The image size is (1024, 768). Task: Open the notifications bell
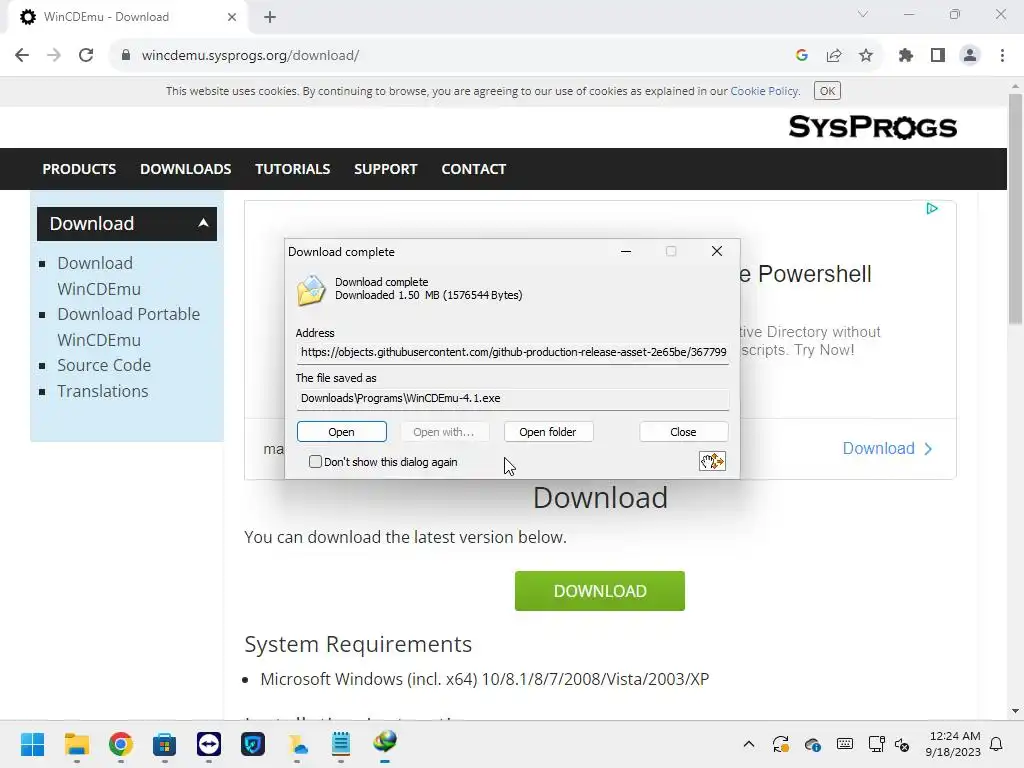pos(997,744)
